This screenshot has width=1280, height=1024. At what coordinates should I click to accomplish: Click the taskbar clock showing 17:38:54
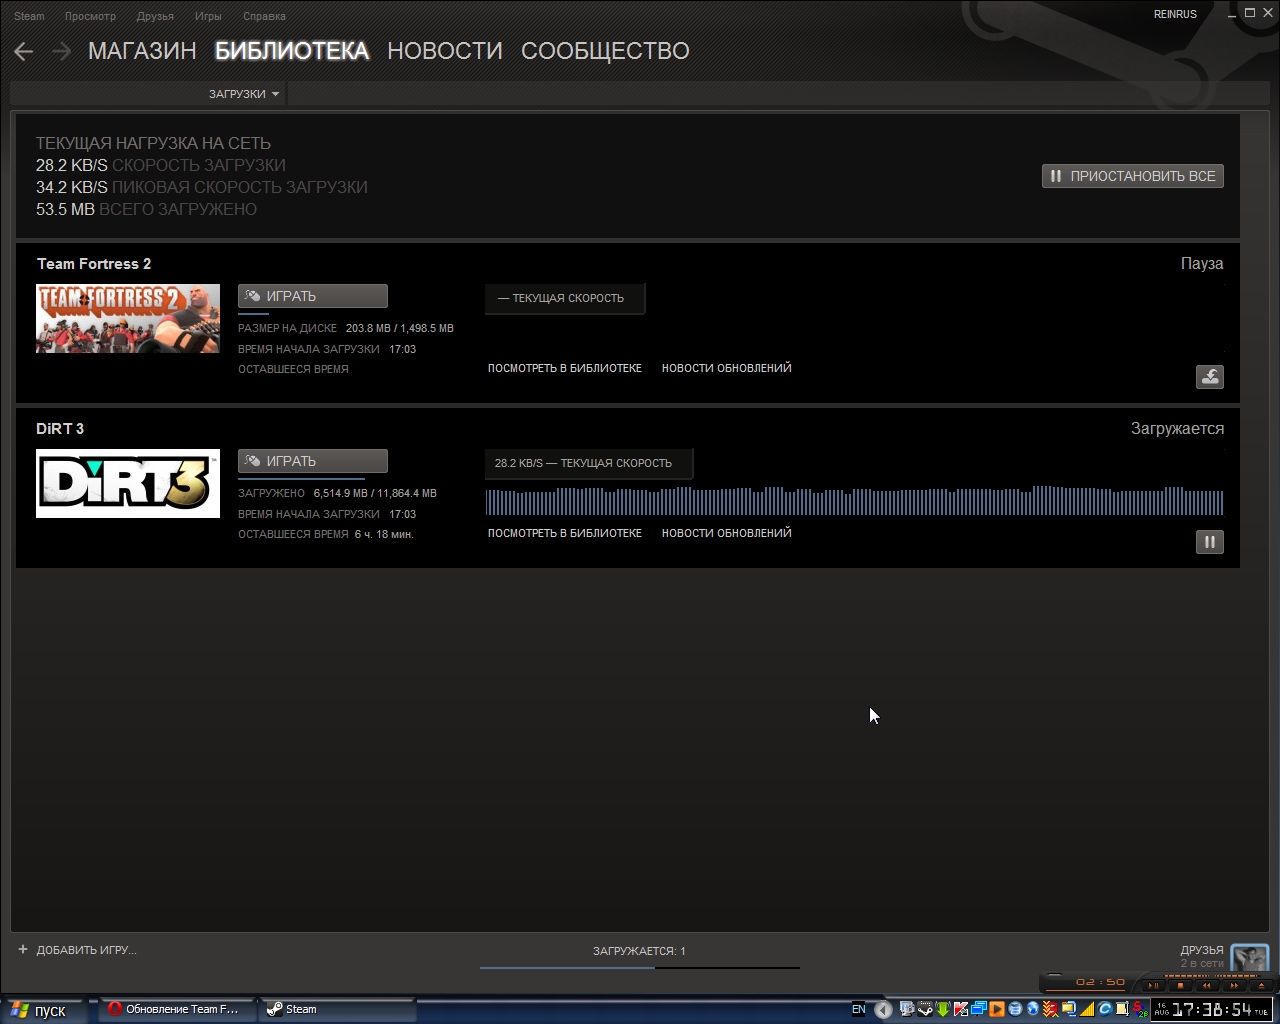[x=1211, y=1010]
